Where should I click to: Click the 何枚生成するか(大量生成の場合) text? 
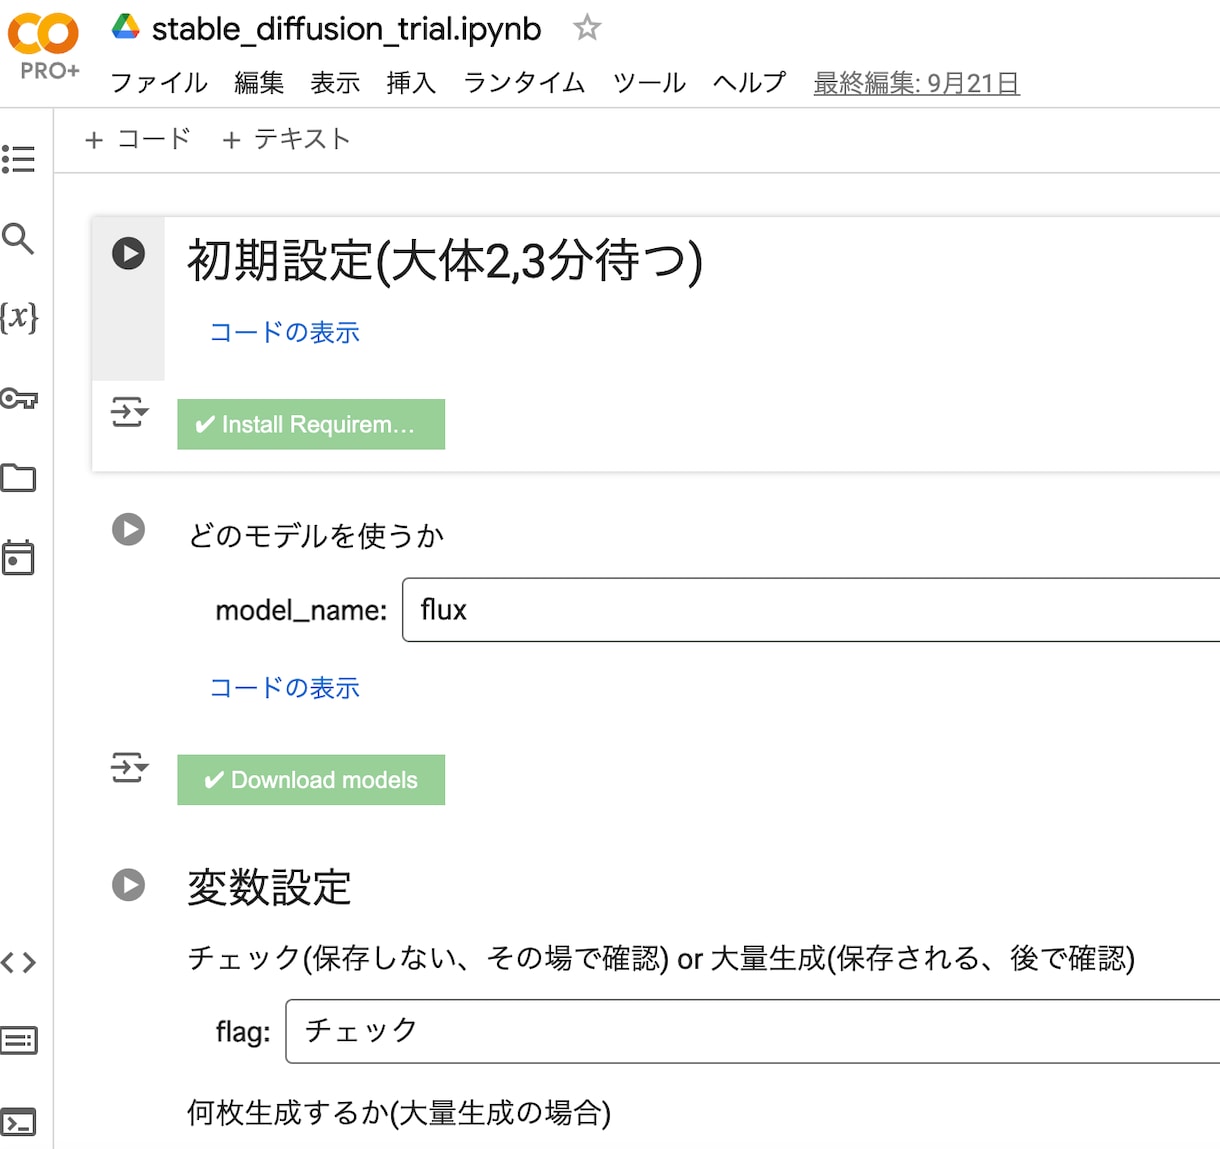tap(399, 1113)
